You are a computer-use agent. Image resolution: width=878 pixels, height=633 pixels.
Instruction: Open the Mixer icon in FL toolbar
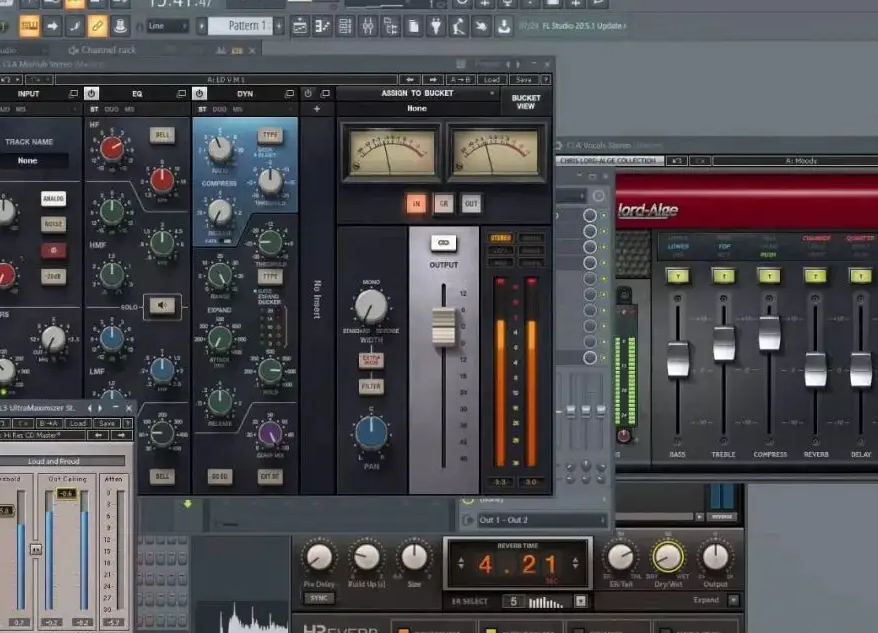(368, 26)
